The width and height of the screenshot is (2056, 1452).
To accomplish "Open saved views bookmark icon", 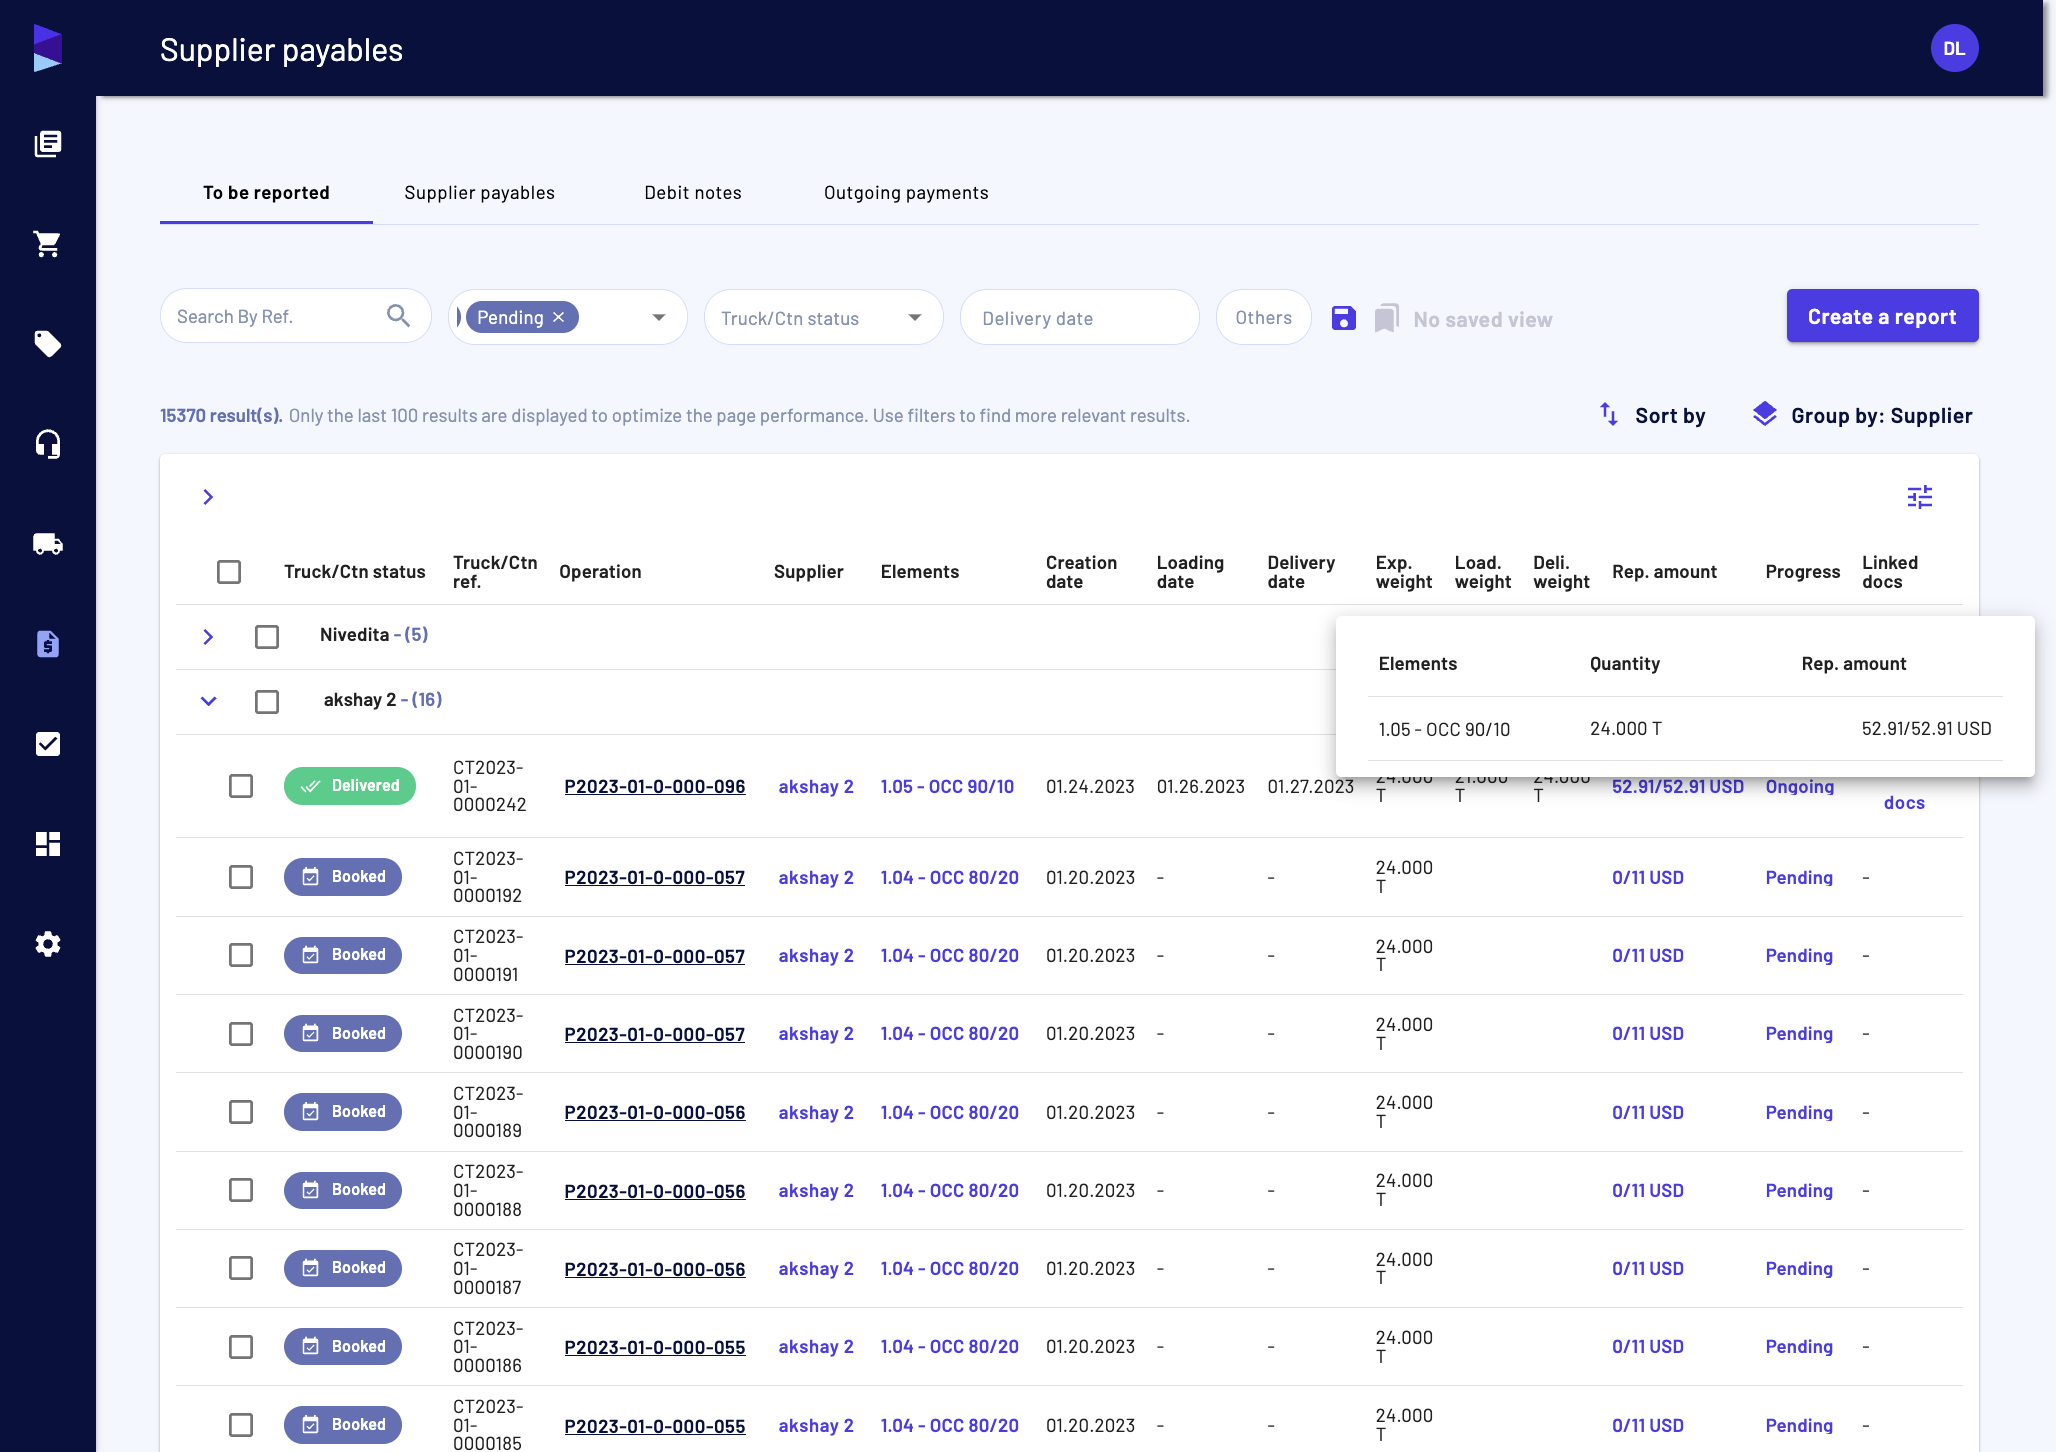I will click(x=1386, y=318).
